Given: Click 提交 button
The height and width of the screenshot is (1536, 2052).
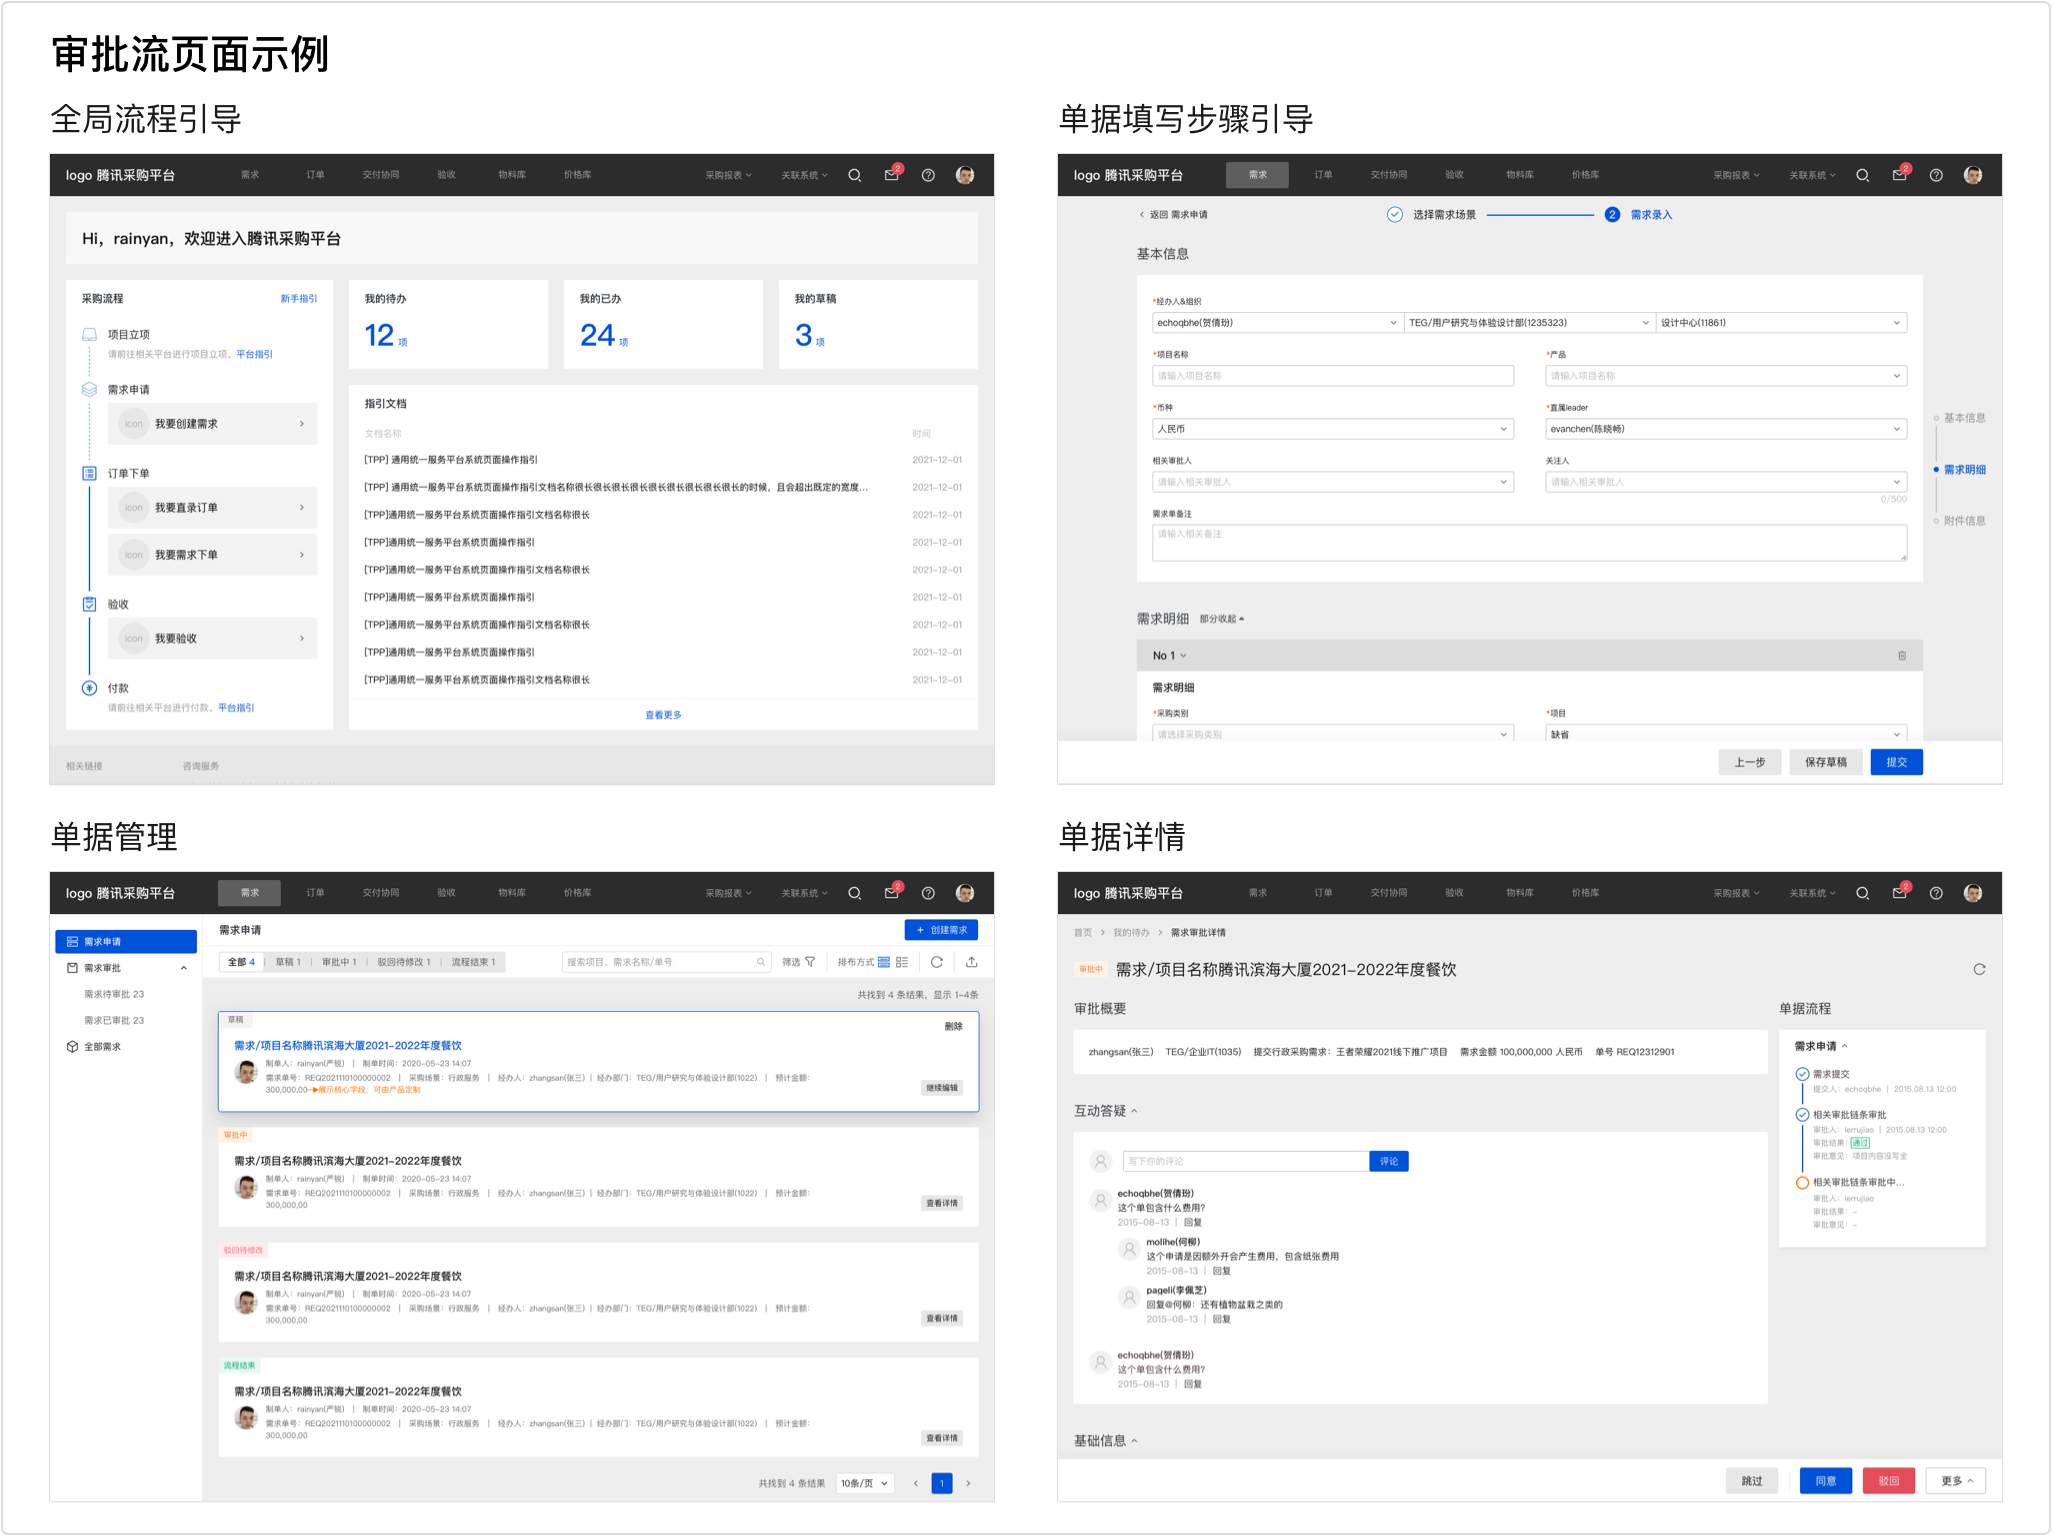Looking at the screenshot, I should pos(1897,762).
